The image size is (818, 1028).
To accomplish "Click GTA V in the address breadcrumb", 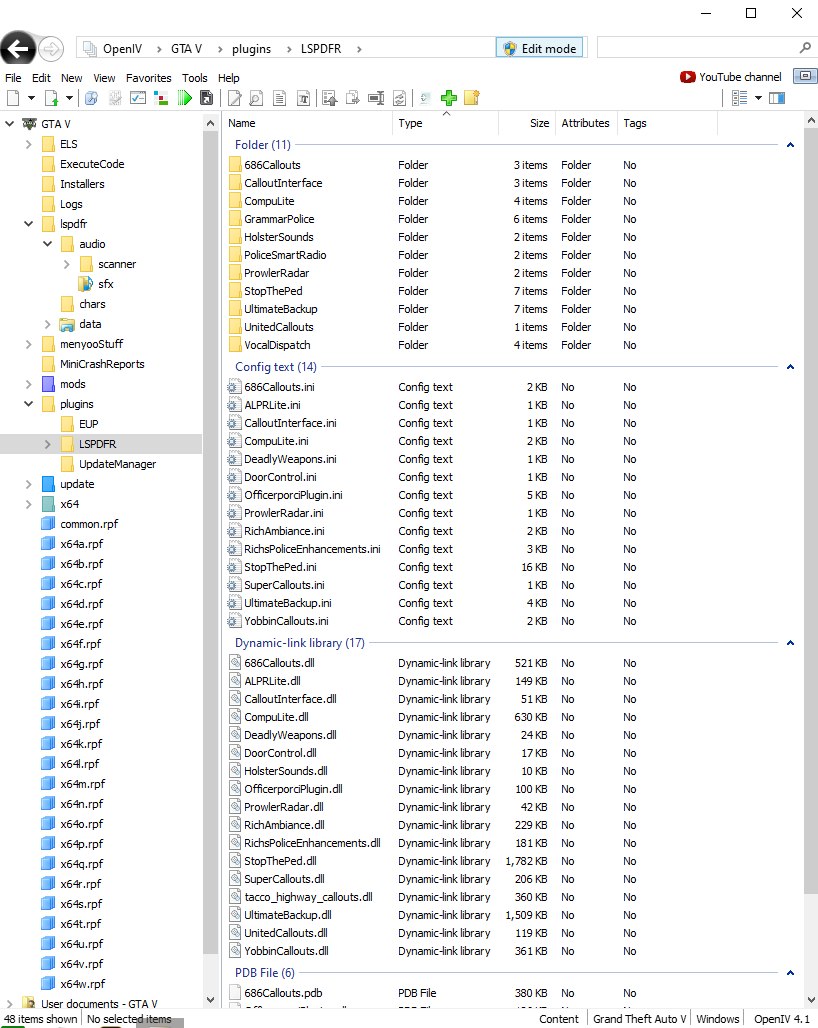I will tap(186, 49).
